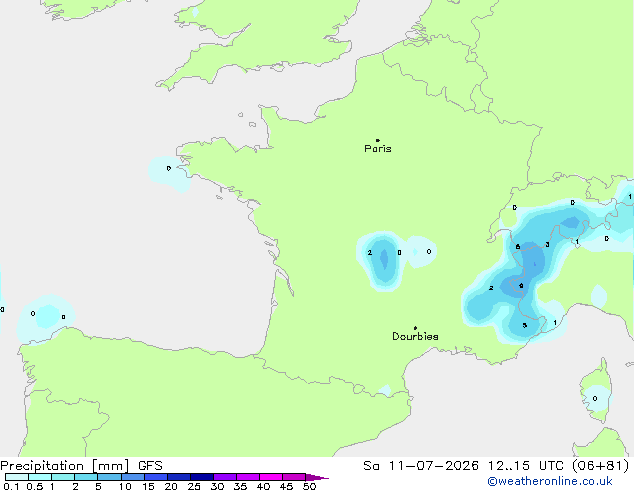Pick the 0.1–0.5 mm legend swatch
Image resolution: width=634 pixels, height=490 pixels.
click(x=17, y=477)
